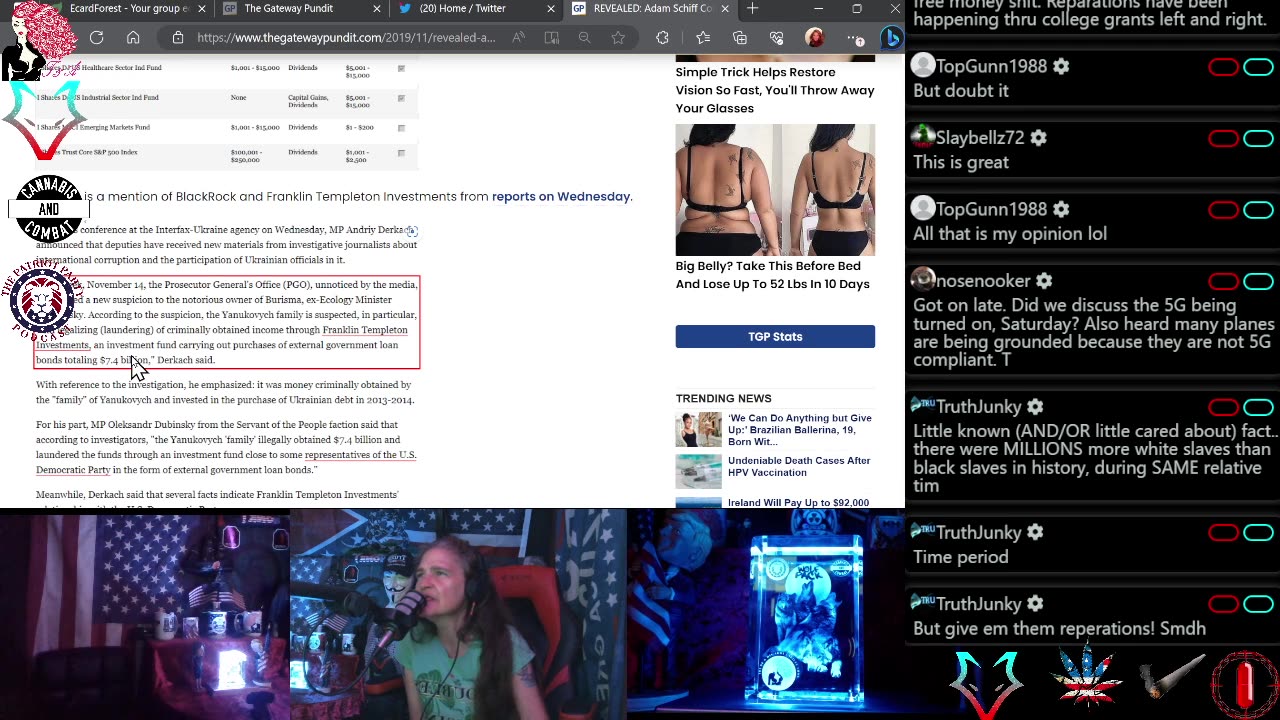Open 'Big Belly? Take This Before Bed' ad text
Viewport: 1280px width, 720px height.
tap(772, 275)
